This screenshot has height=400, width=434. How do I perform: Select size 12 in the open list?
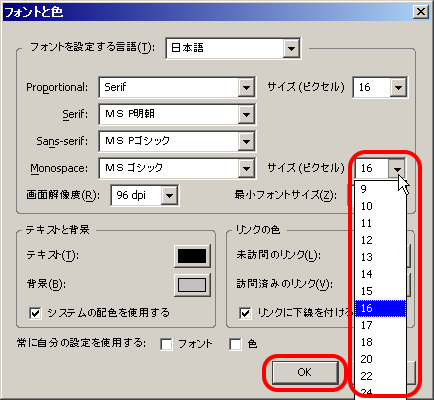(x=380, y=240)
